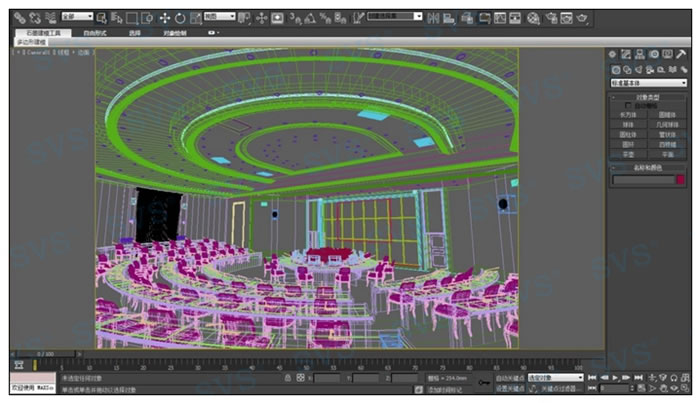700x403 pixels.
Task: Click the 几何球体 (GeoSphere) button
Action: point(667,123)
